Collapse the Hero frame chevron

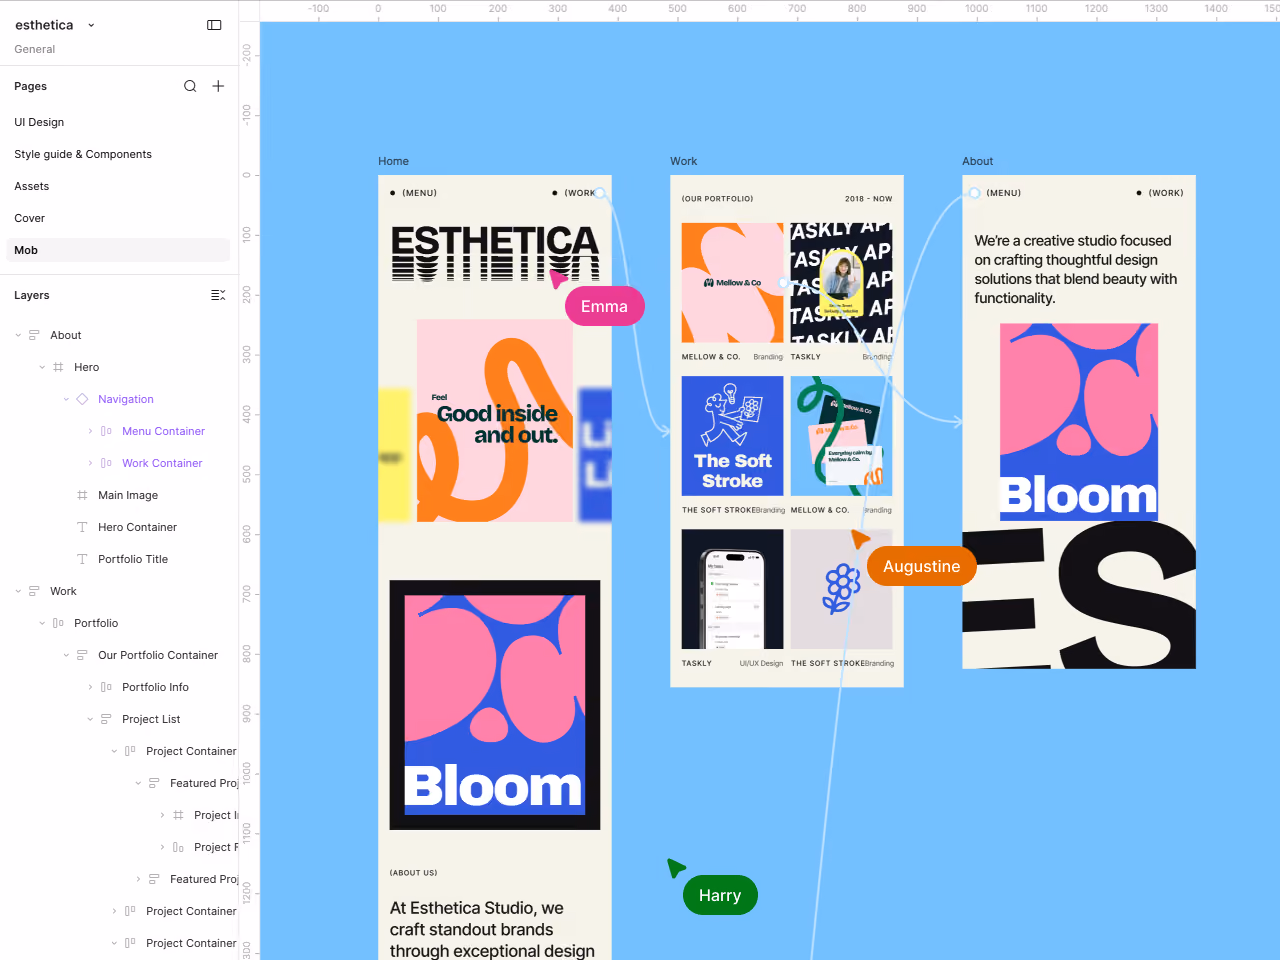coord(42,367)
